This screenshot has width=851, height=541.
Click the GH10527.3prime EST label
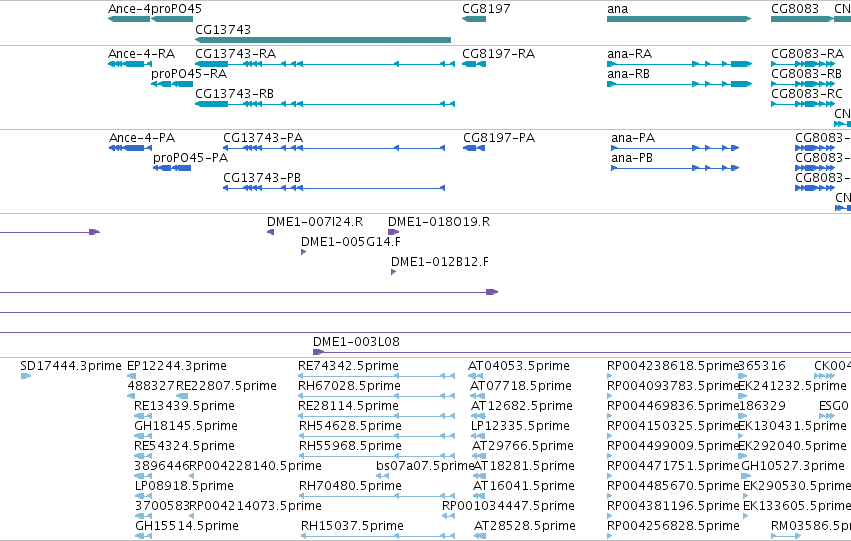[x=793, y=466]
